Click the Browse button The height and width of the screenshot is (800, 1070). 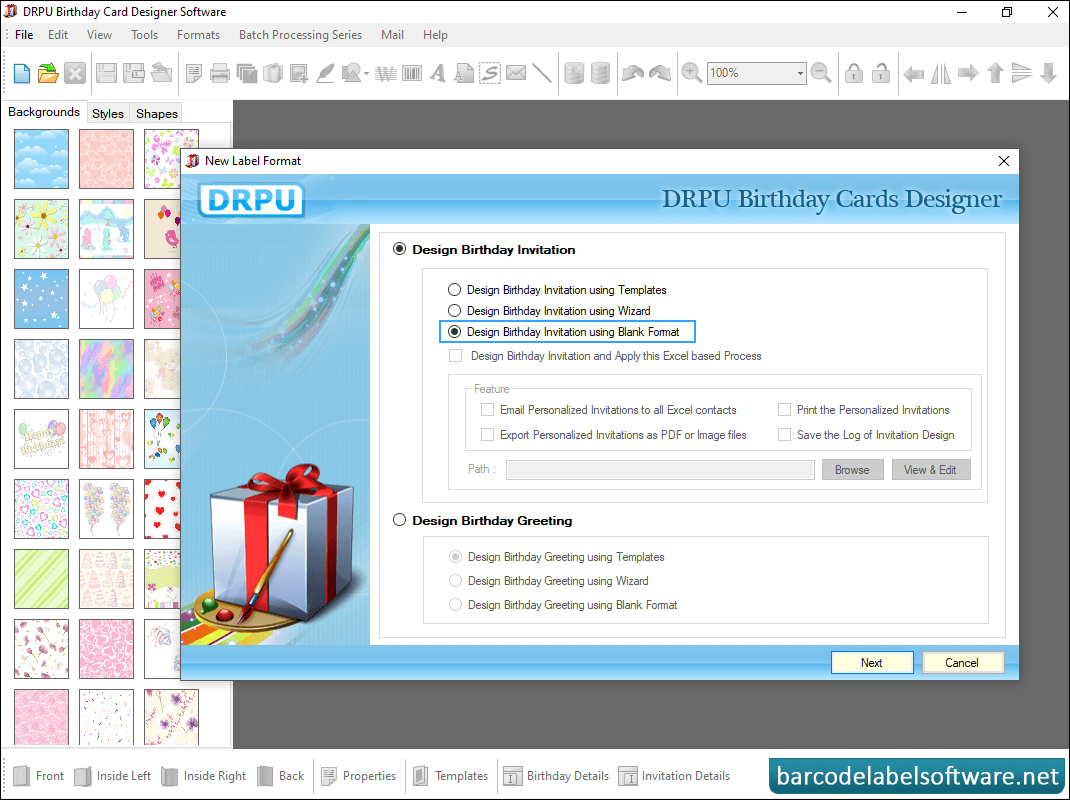tap(852, 470)
